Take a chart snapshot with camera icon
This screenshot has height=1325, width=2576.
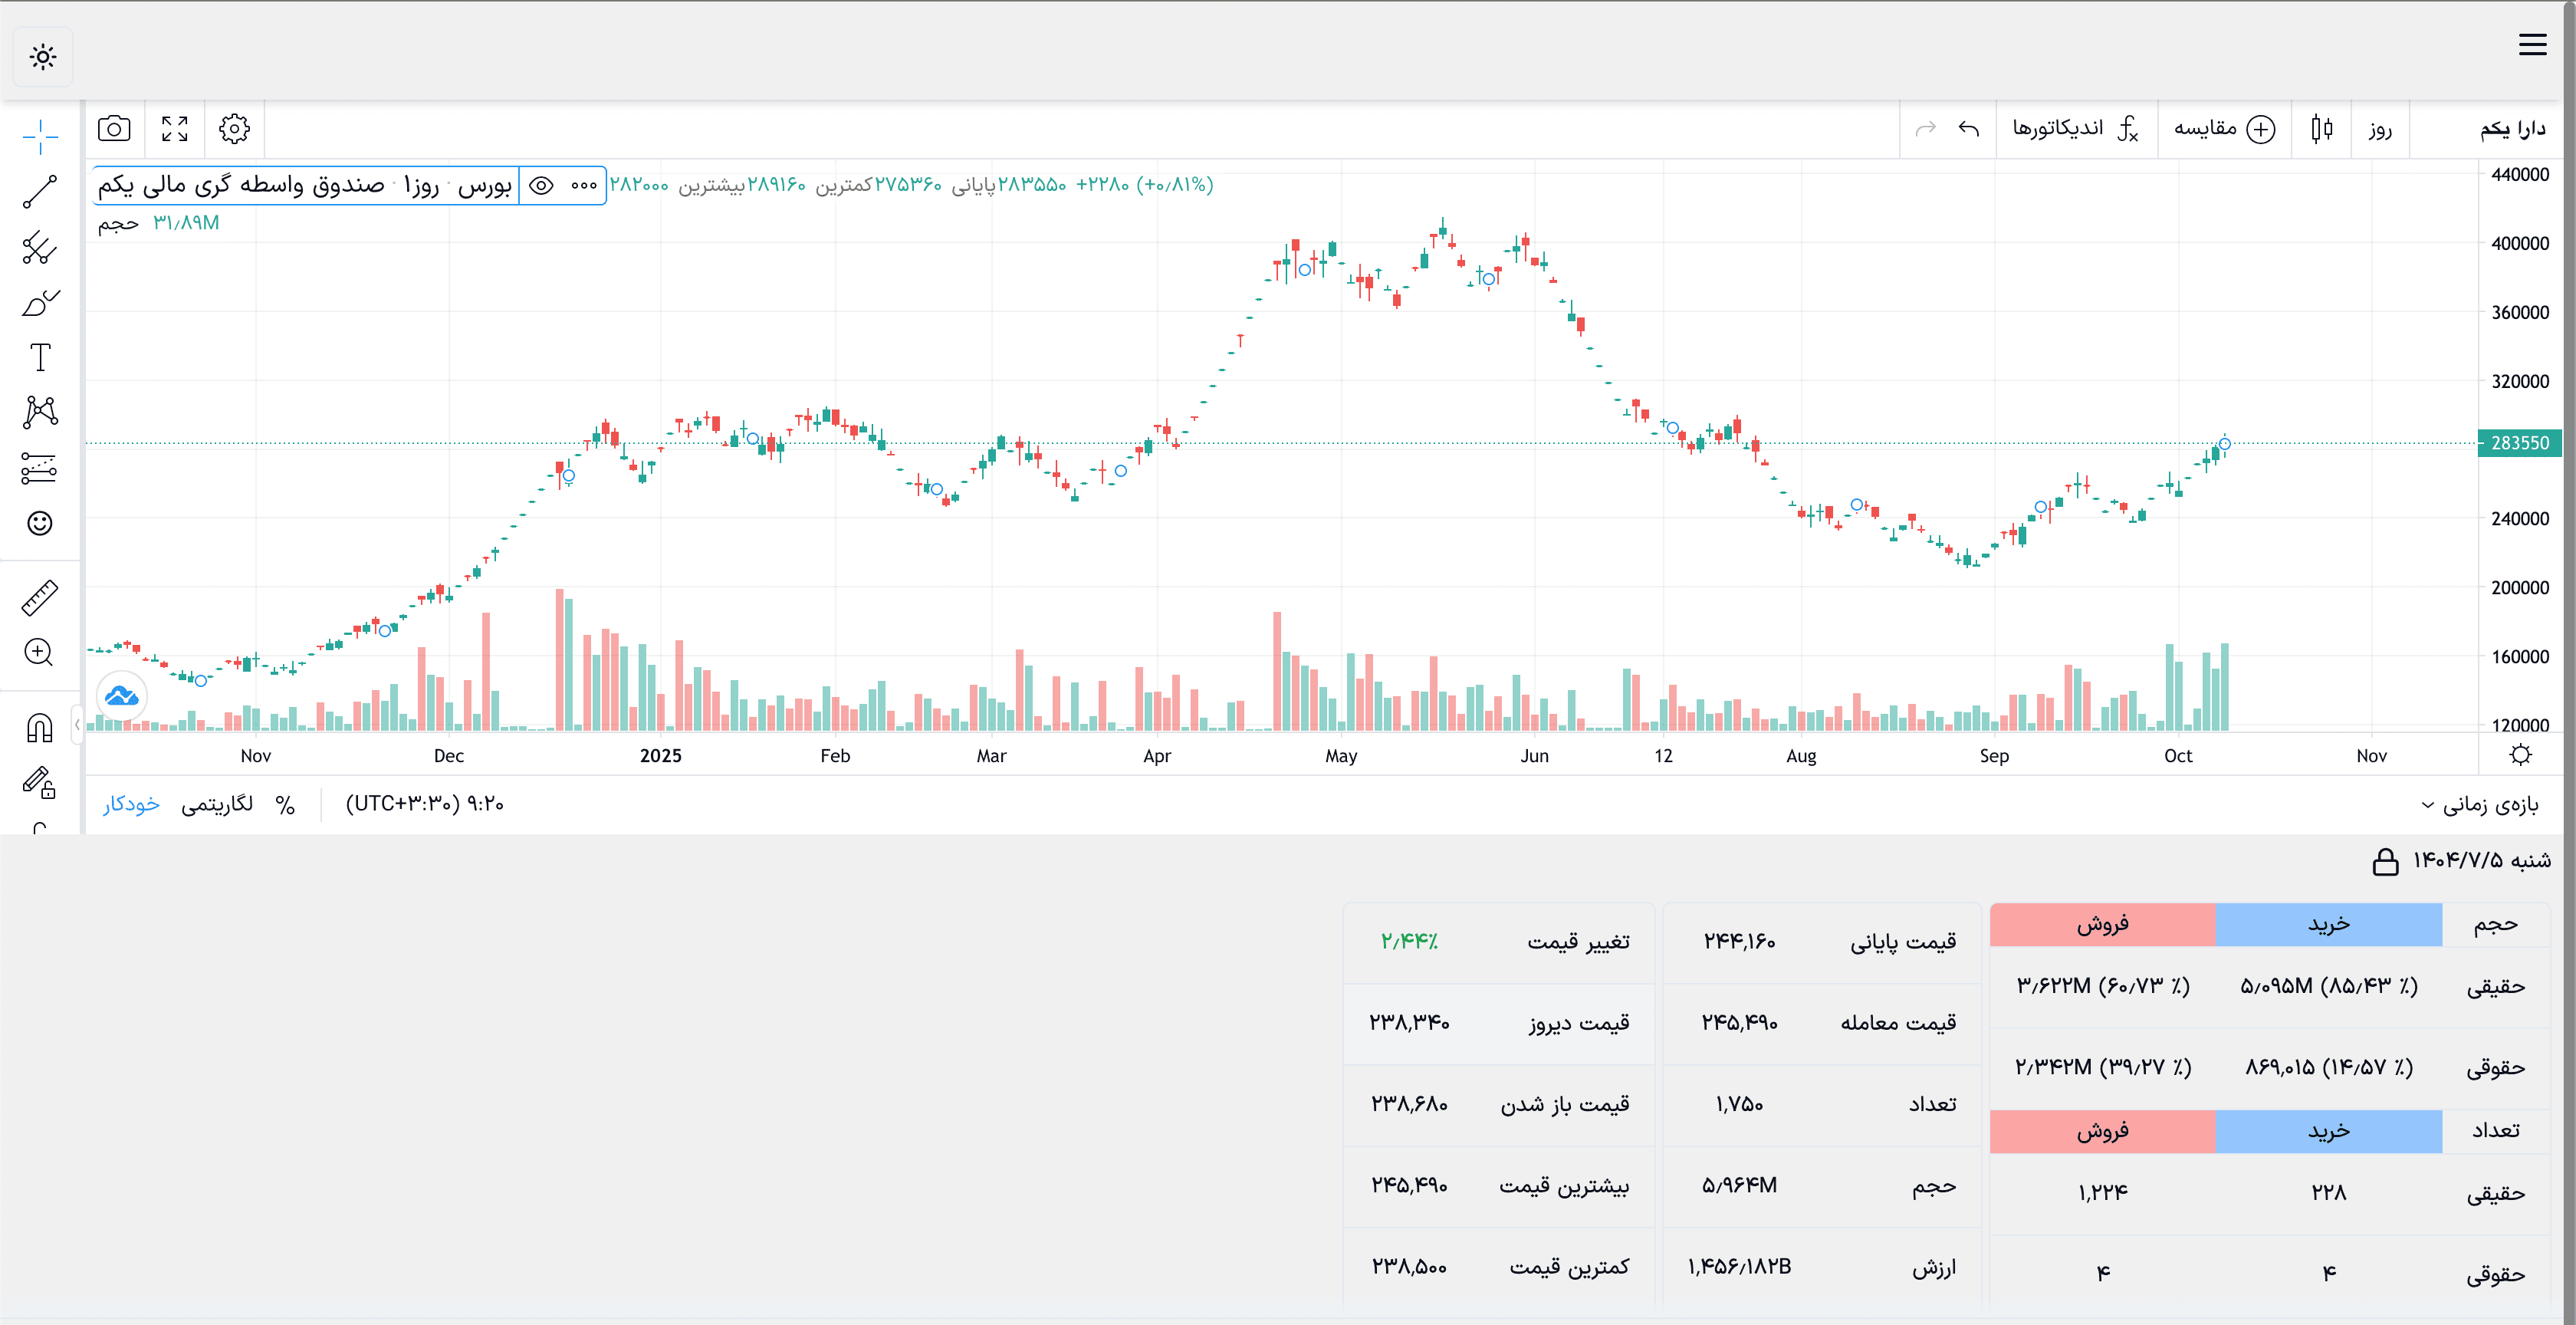(x=114, y=129)
